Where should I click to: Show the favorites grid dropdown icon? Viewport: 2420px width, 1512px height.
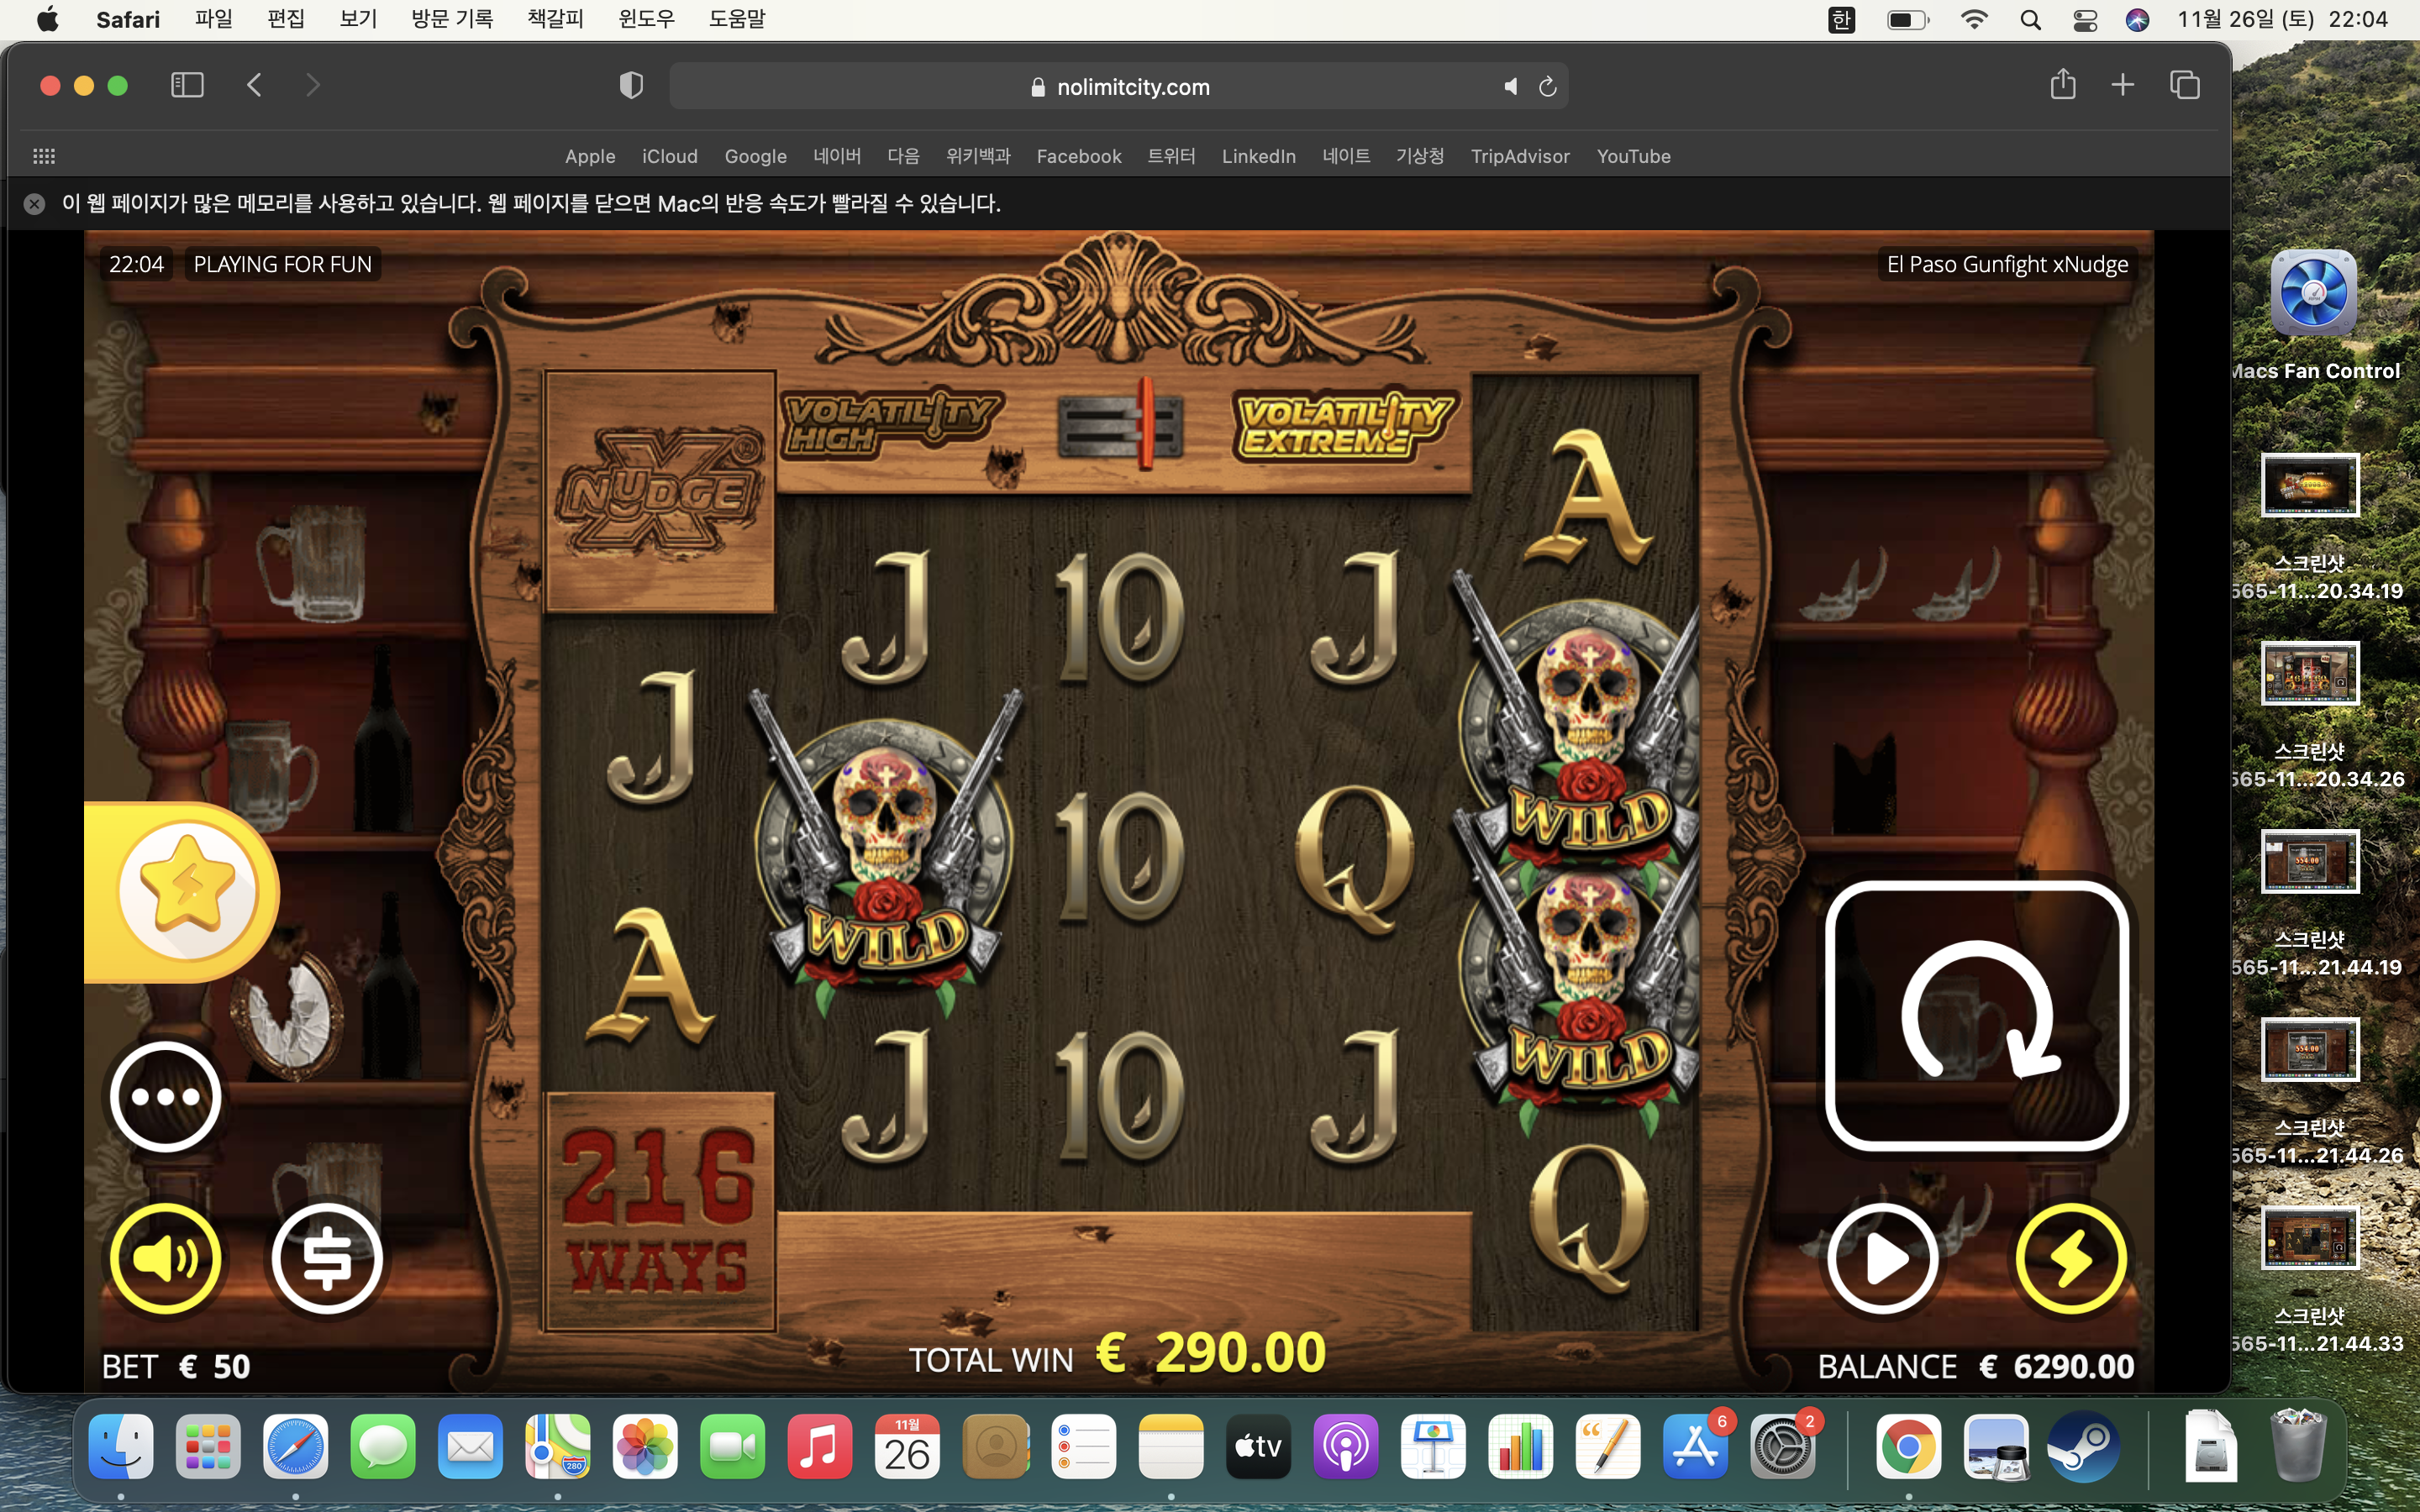pos(44,156)
